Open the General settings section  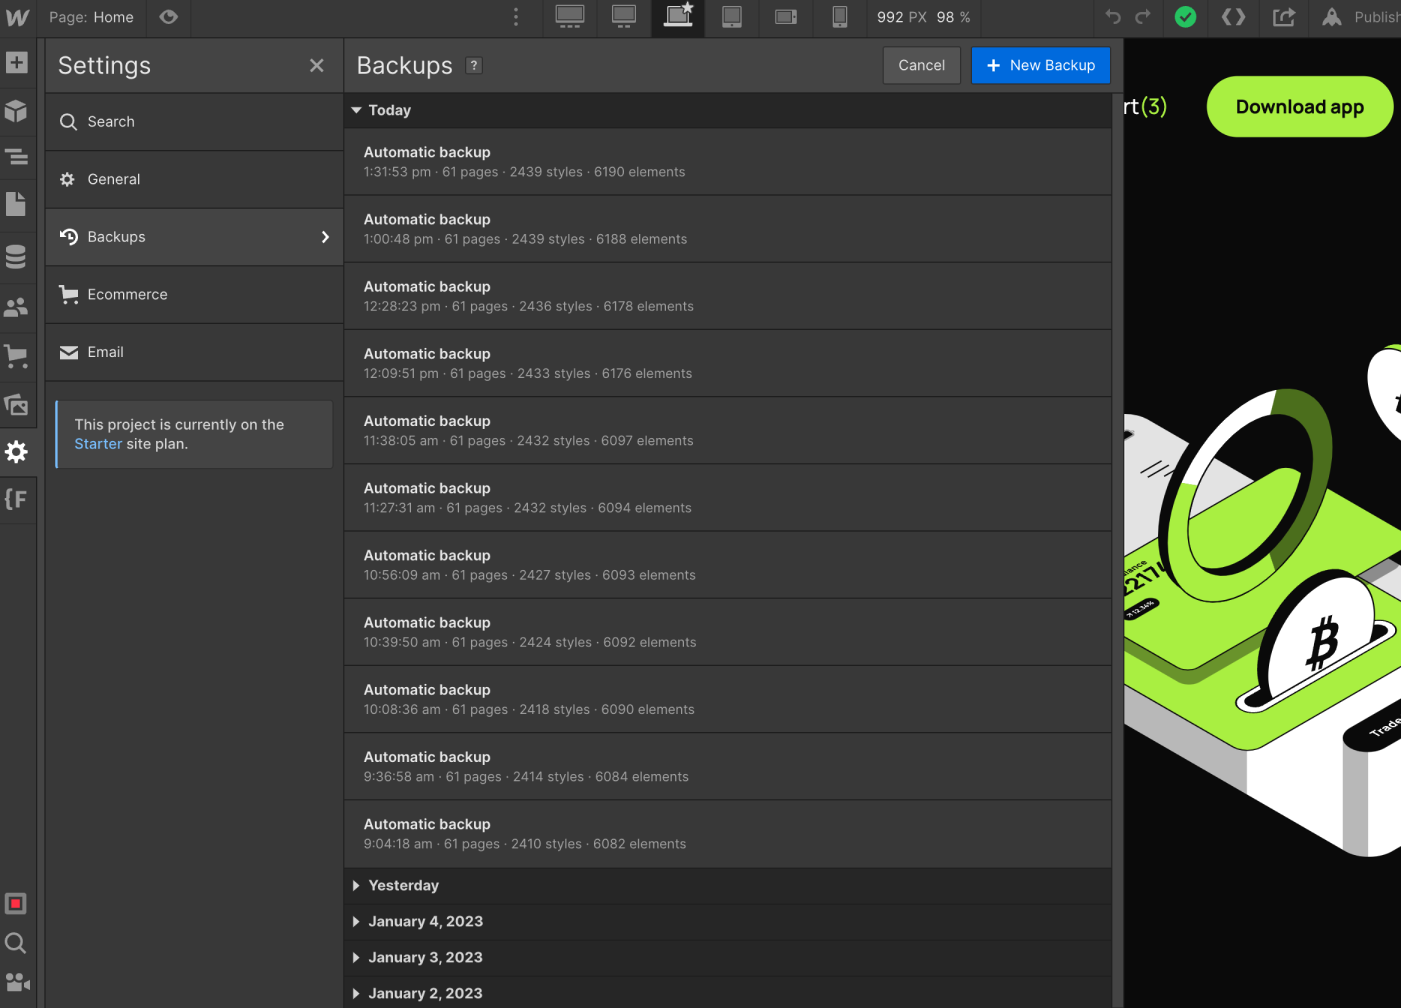pos(113,179)
